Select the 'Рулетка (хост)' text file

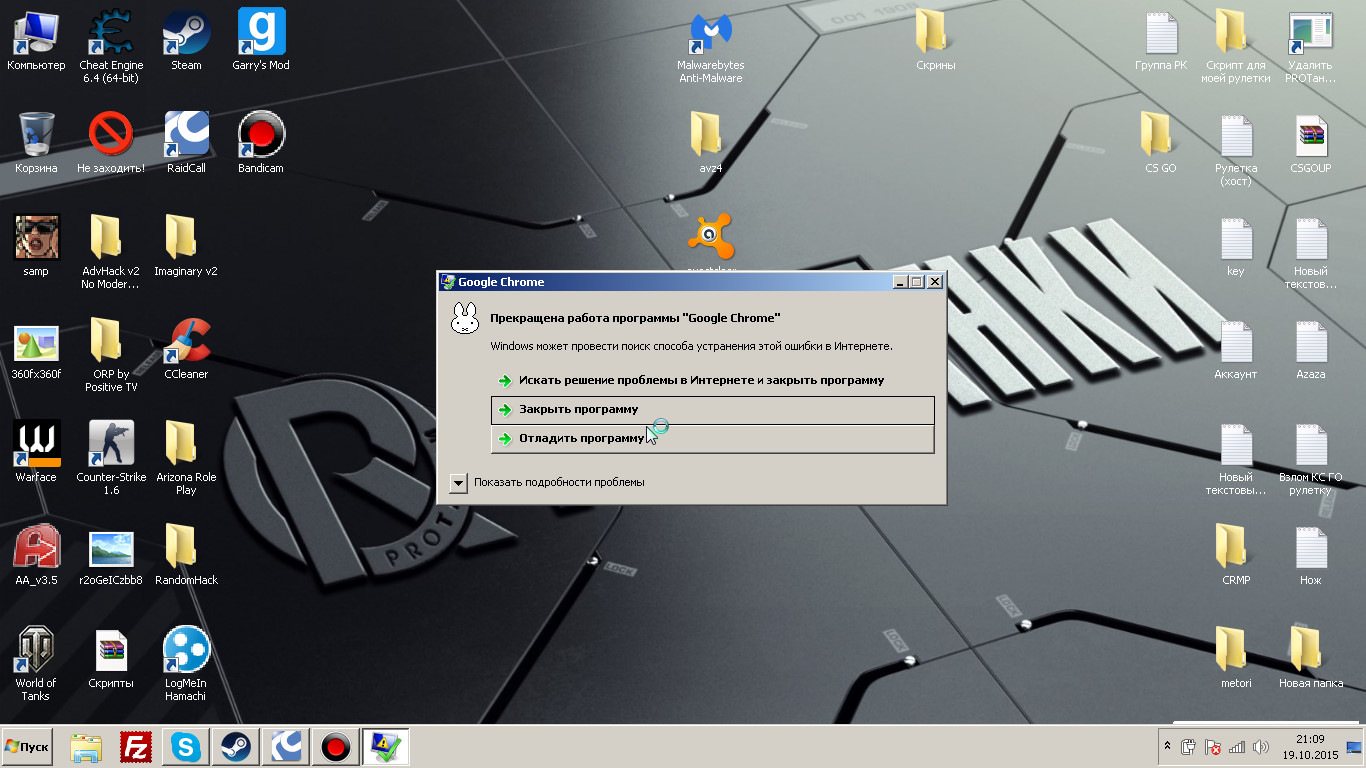point(1236,149)
